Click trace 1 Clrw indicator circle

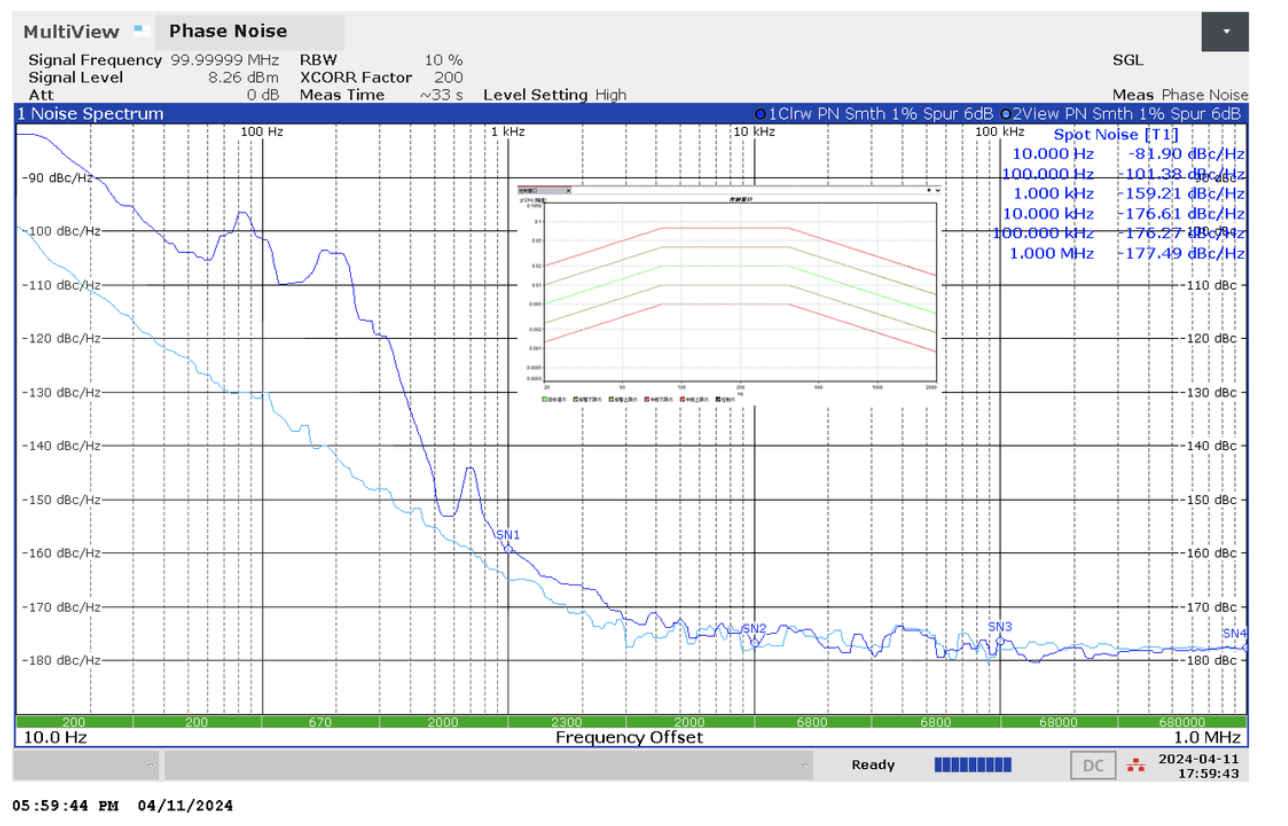(x=761, y=114)
